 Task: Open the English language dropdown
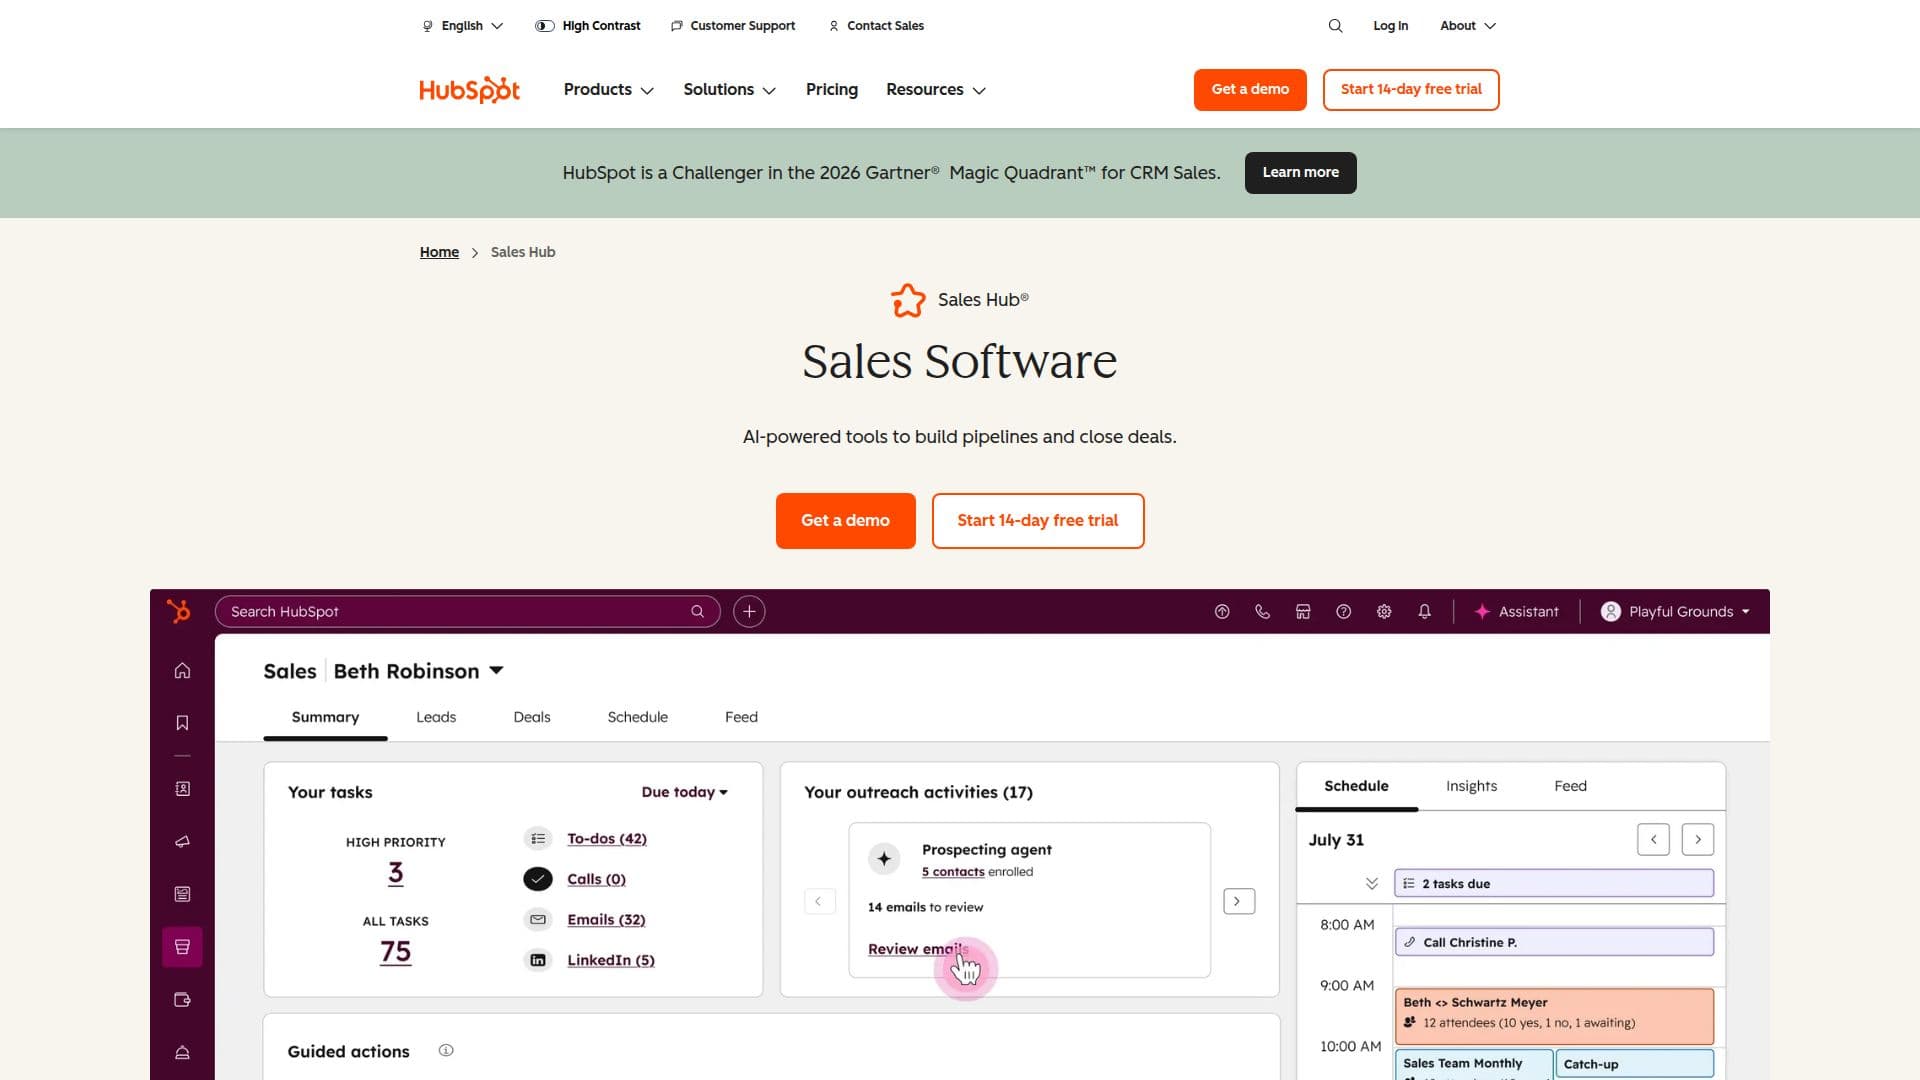(x=463, y=26)
